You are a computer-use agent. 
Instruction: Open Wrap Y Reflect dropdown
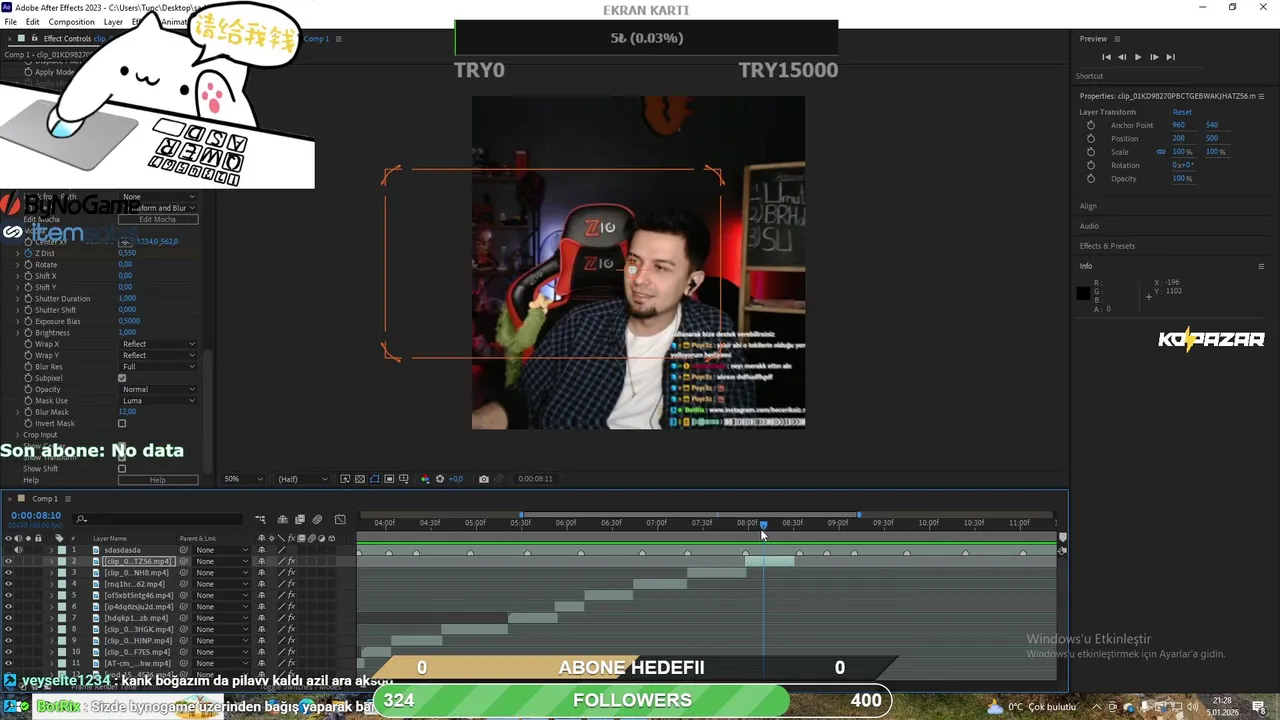pyautogui.click(x=158, y=355)
